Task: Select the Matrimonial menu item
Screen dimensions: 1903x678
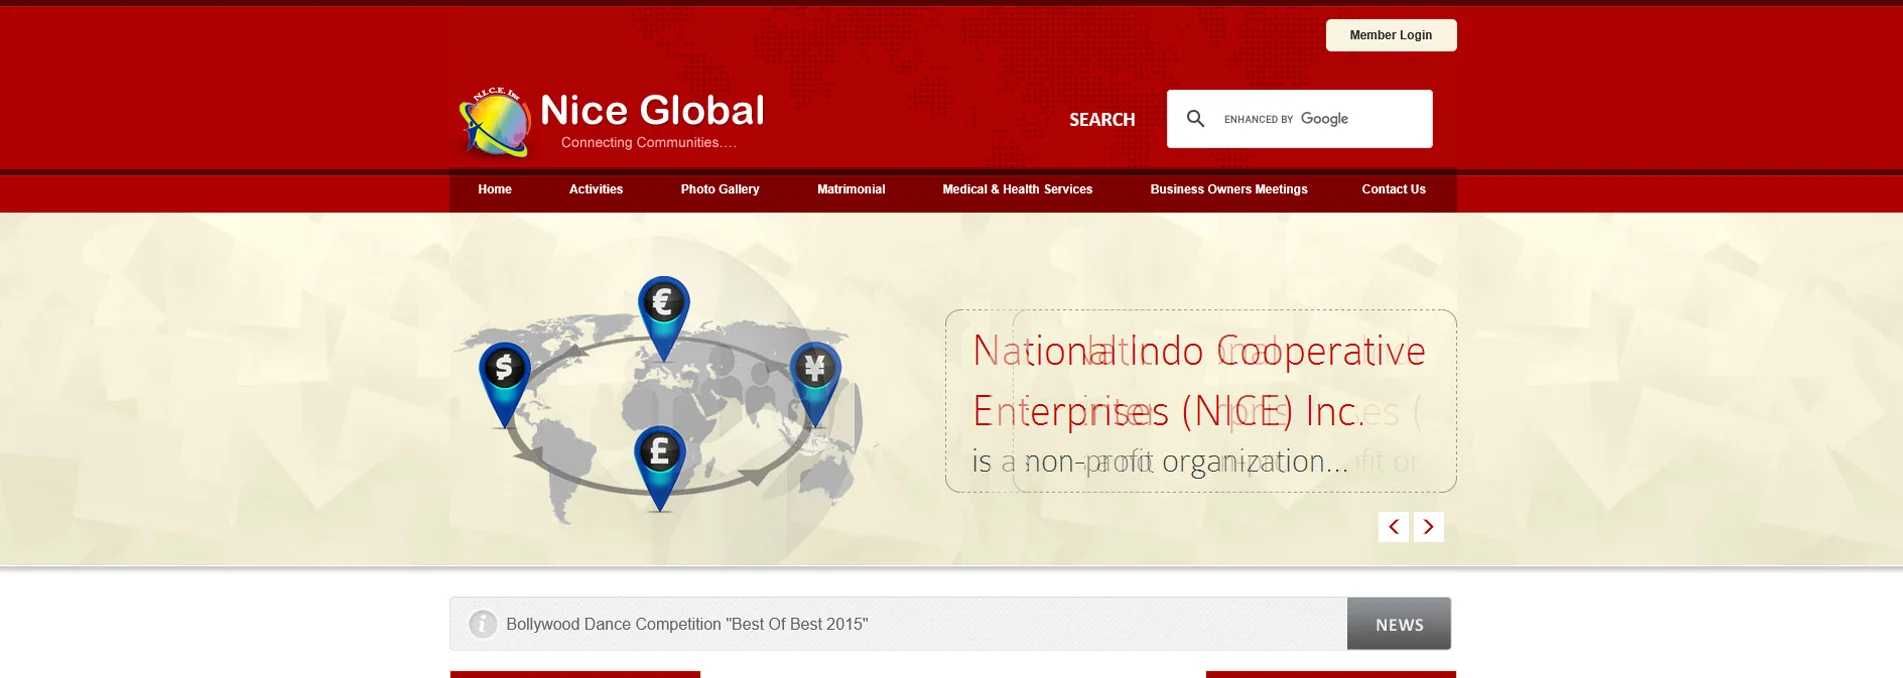Action: [x=851, y=189]
